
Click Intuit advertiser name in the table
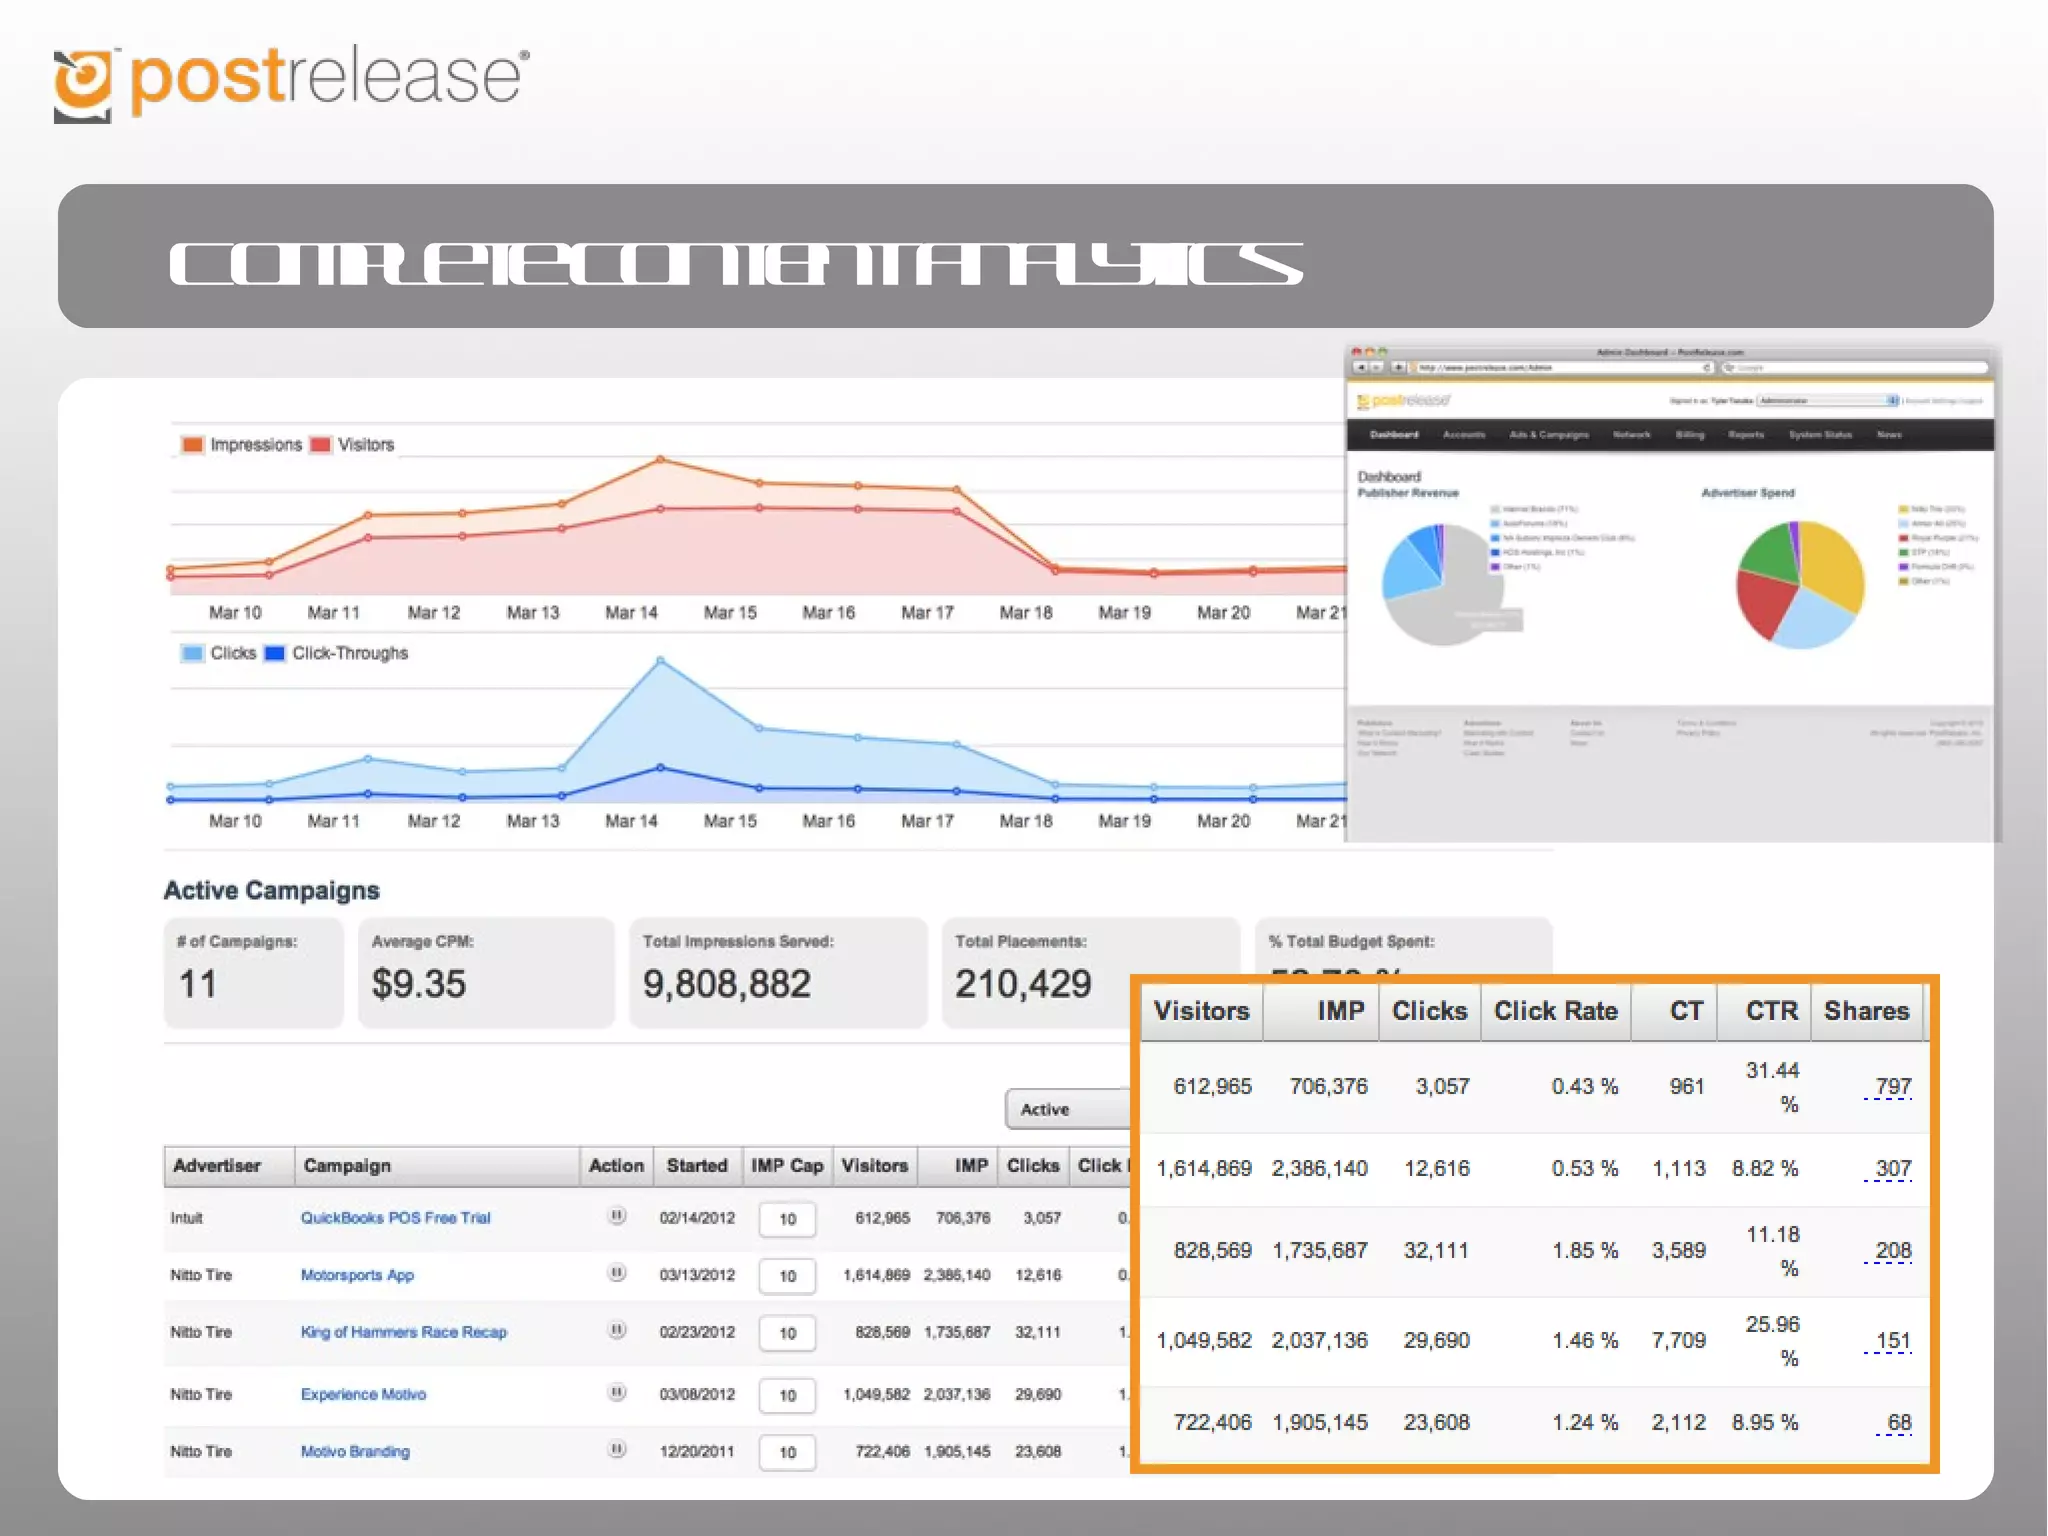186,1218
